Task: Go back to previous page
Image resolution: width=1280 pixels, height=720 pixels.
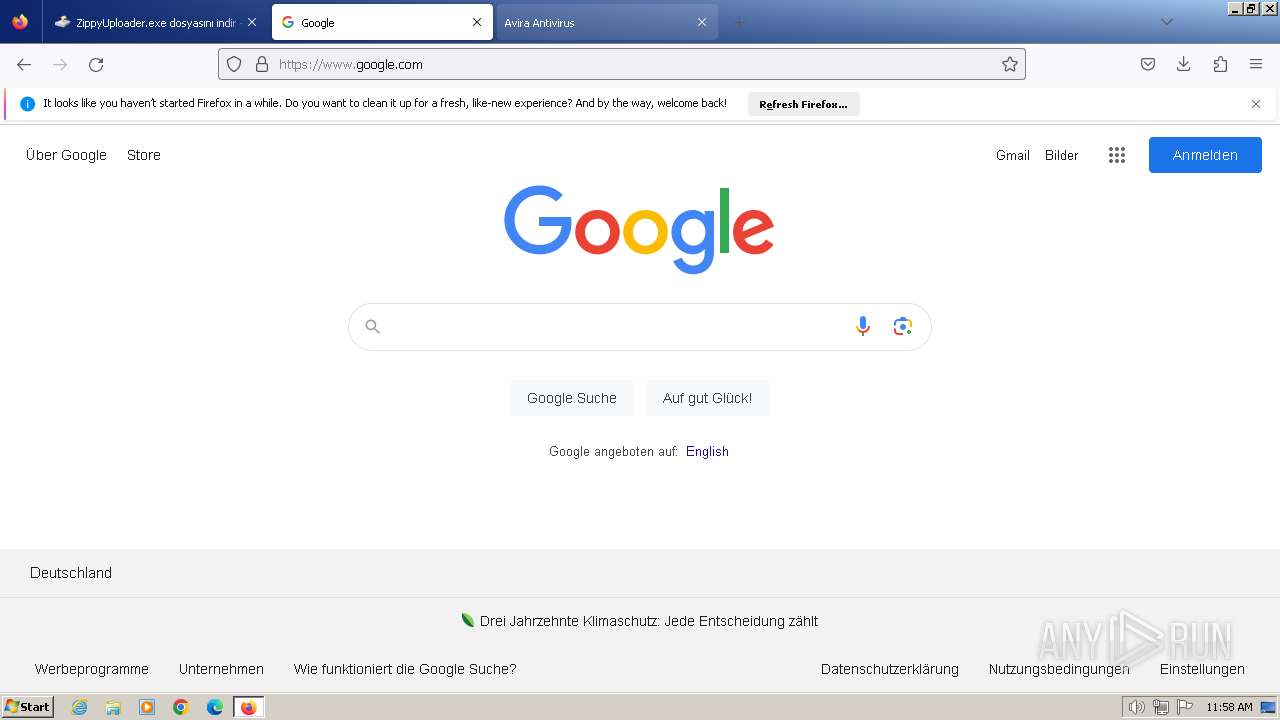Action: [x=24, y=64]
